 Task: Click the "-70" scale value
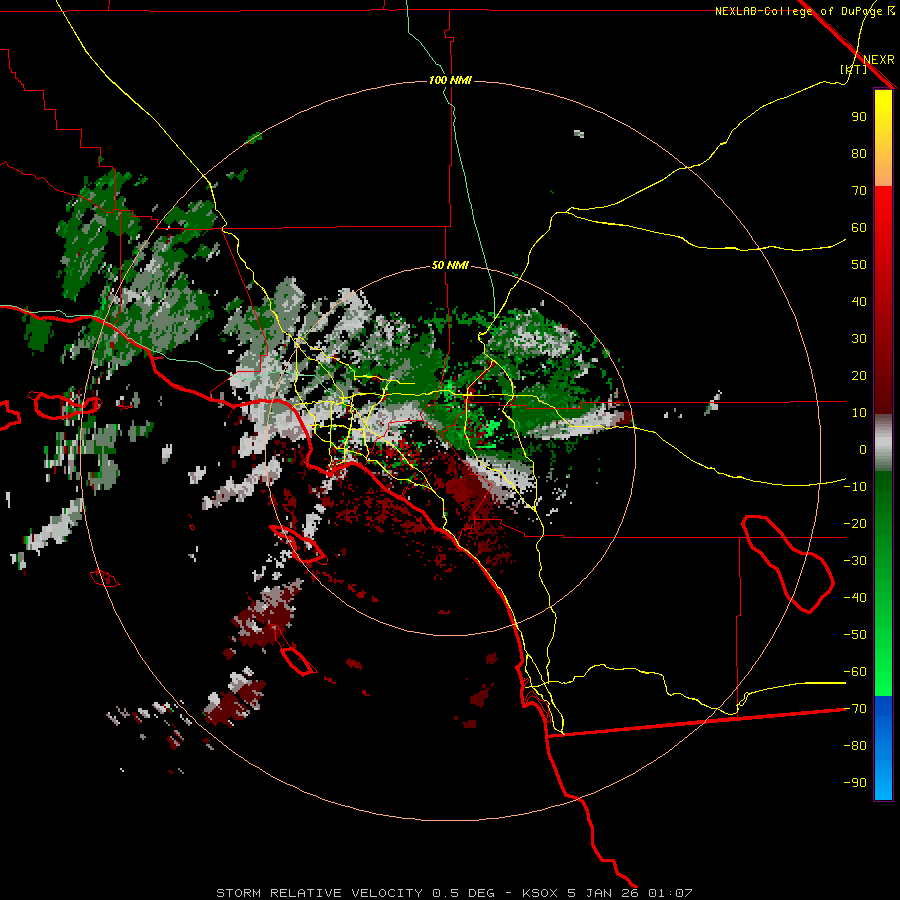(x=855, y=709)
